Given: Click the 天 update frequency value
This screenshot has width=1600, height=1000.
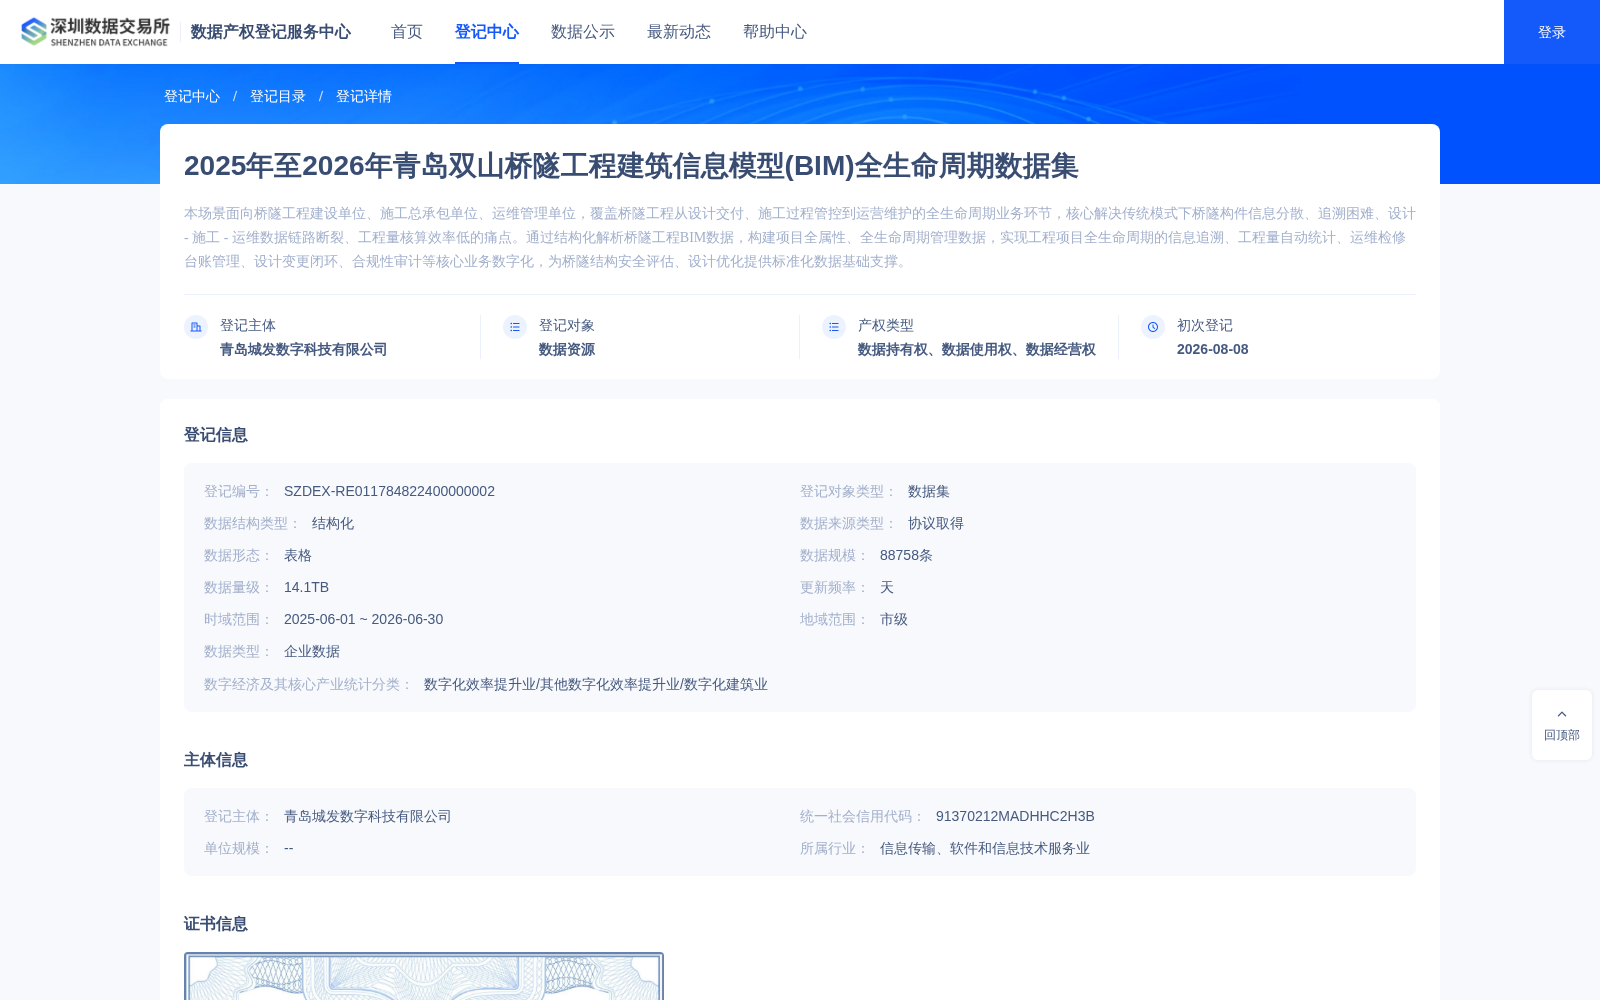Looking at the screenshot, I should click(887, 587).
